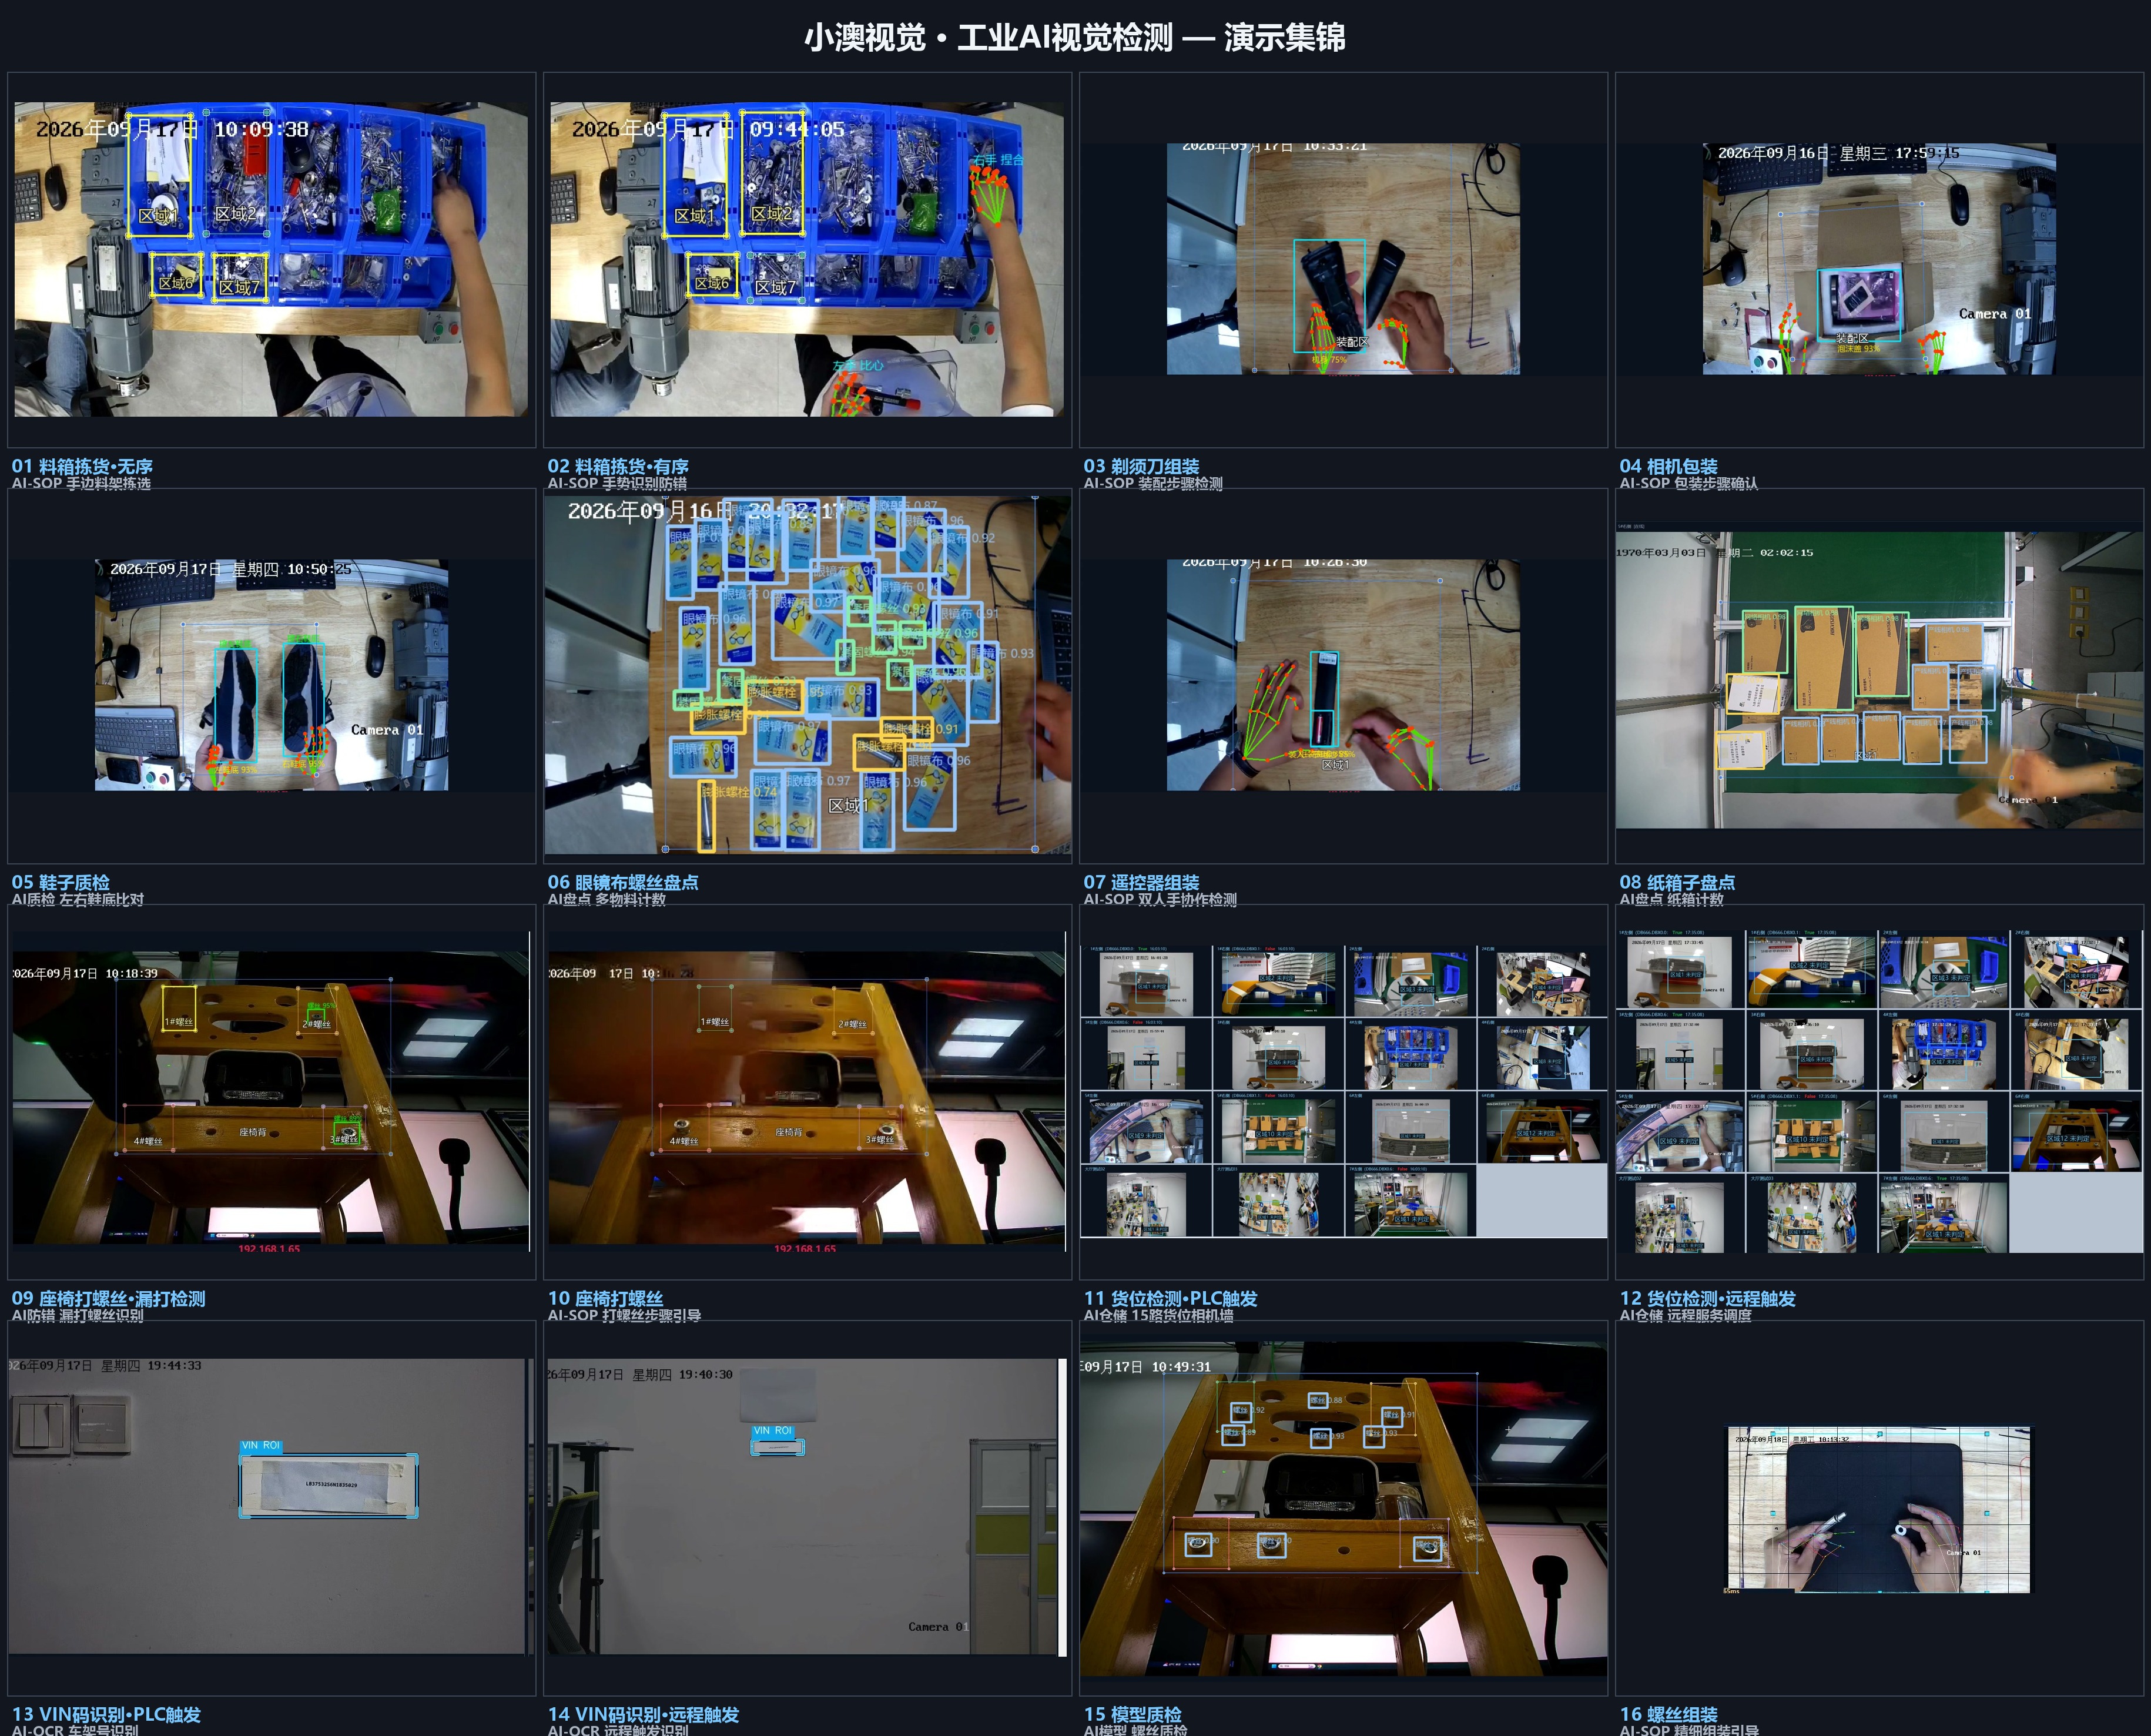Open the 06 眼镜布螺丝盘点 video thumbnail
Viewport: 2151px width, 1736px height.
point(807,676)
